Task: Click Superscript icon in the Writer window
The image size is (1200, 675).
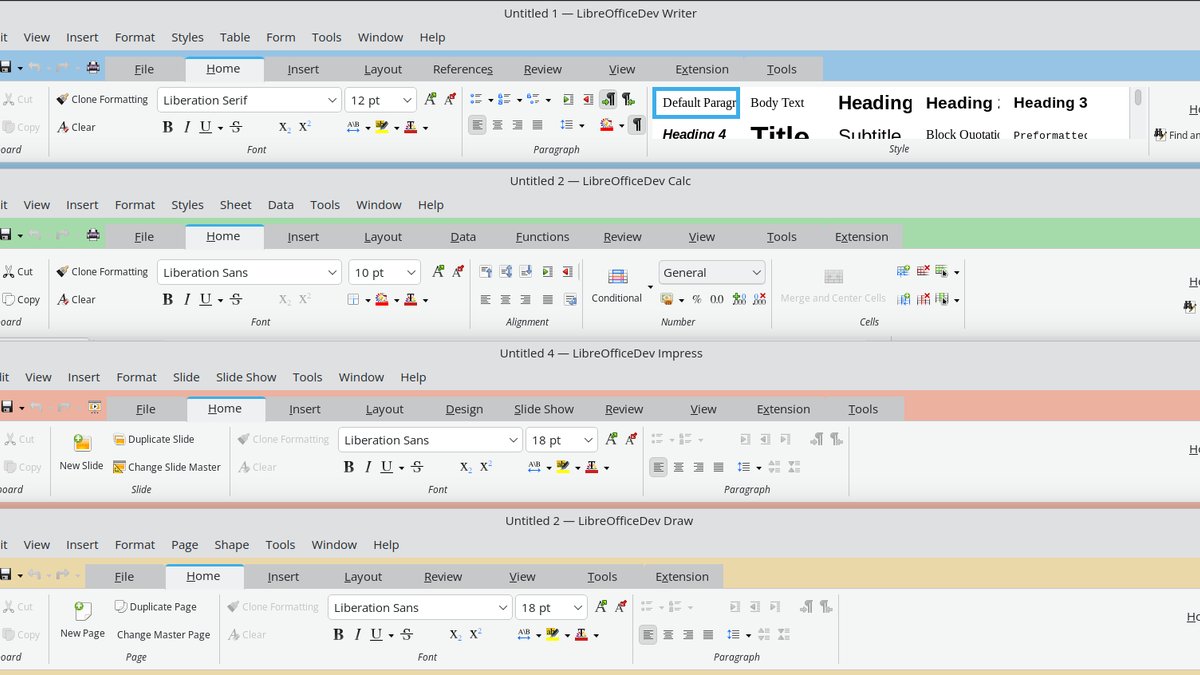Action: click(x=305, y=127)
